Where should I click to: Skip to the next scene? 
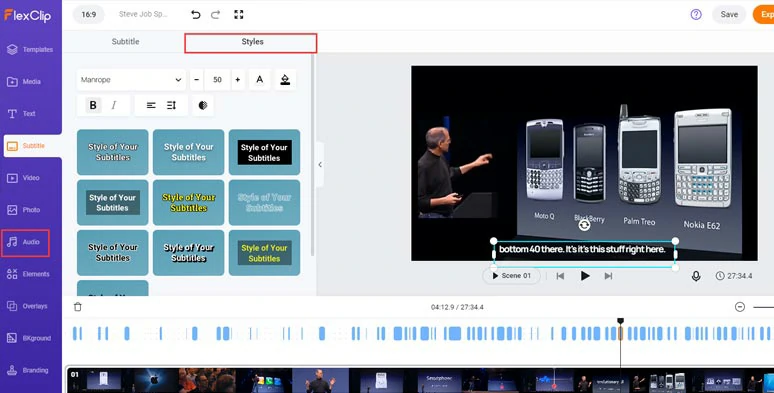608,276
